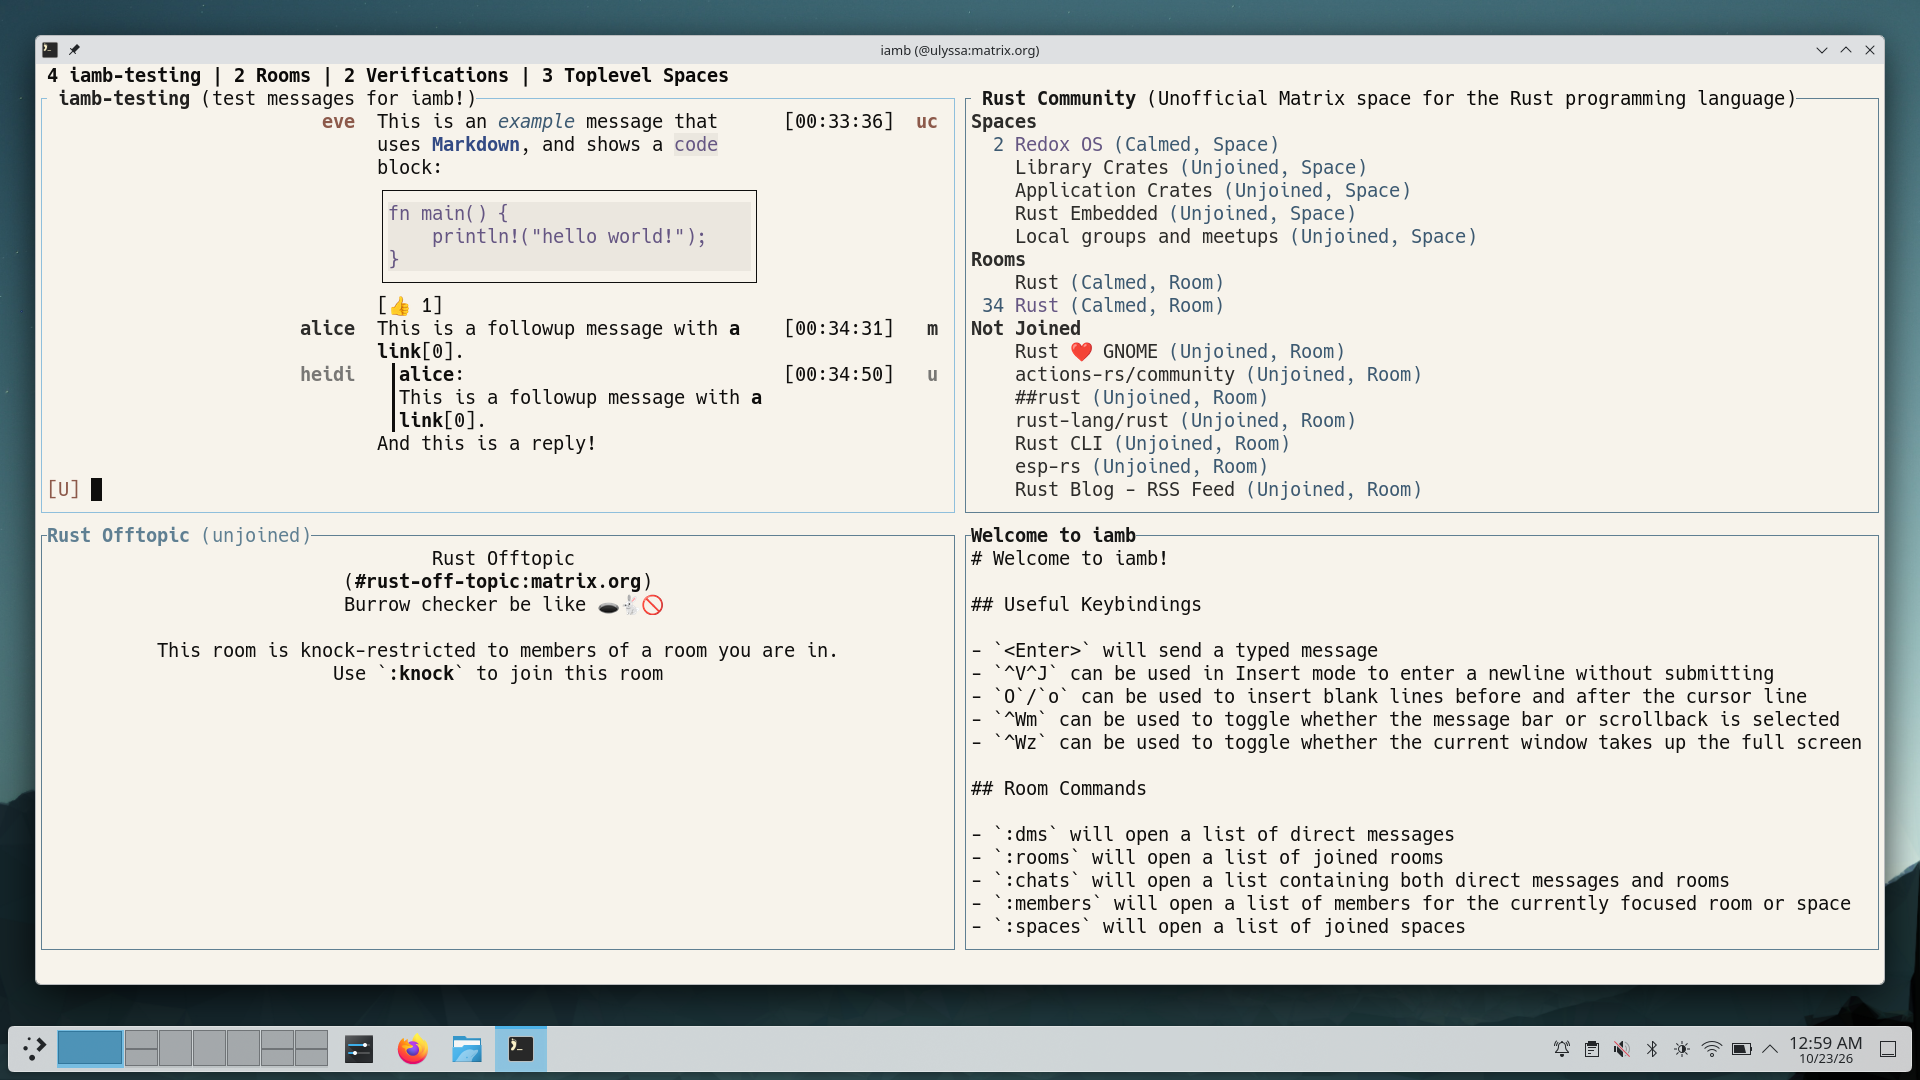Viewport: 1920px width, 1080px height.
Task: Open the Wi-Fi network tray icon
Action: click(x=1711, y=1049)
